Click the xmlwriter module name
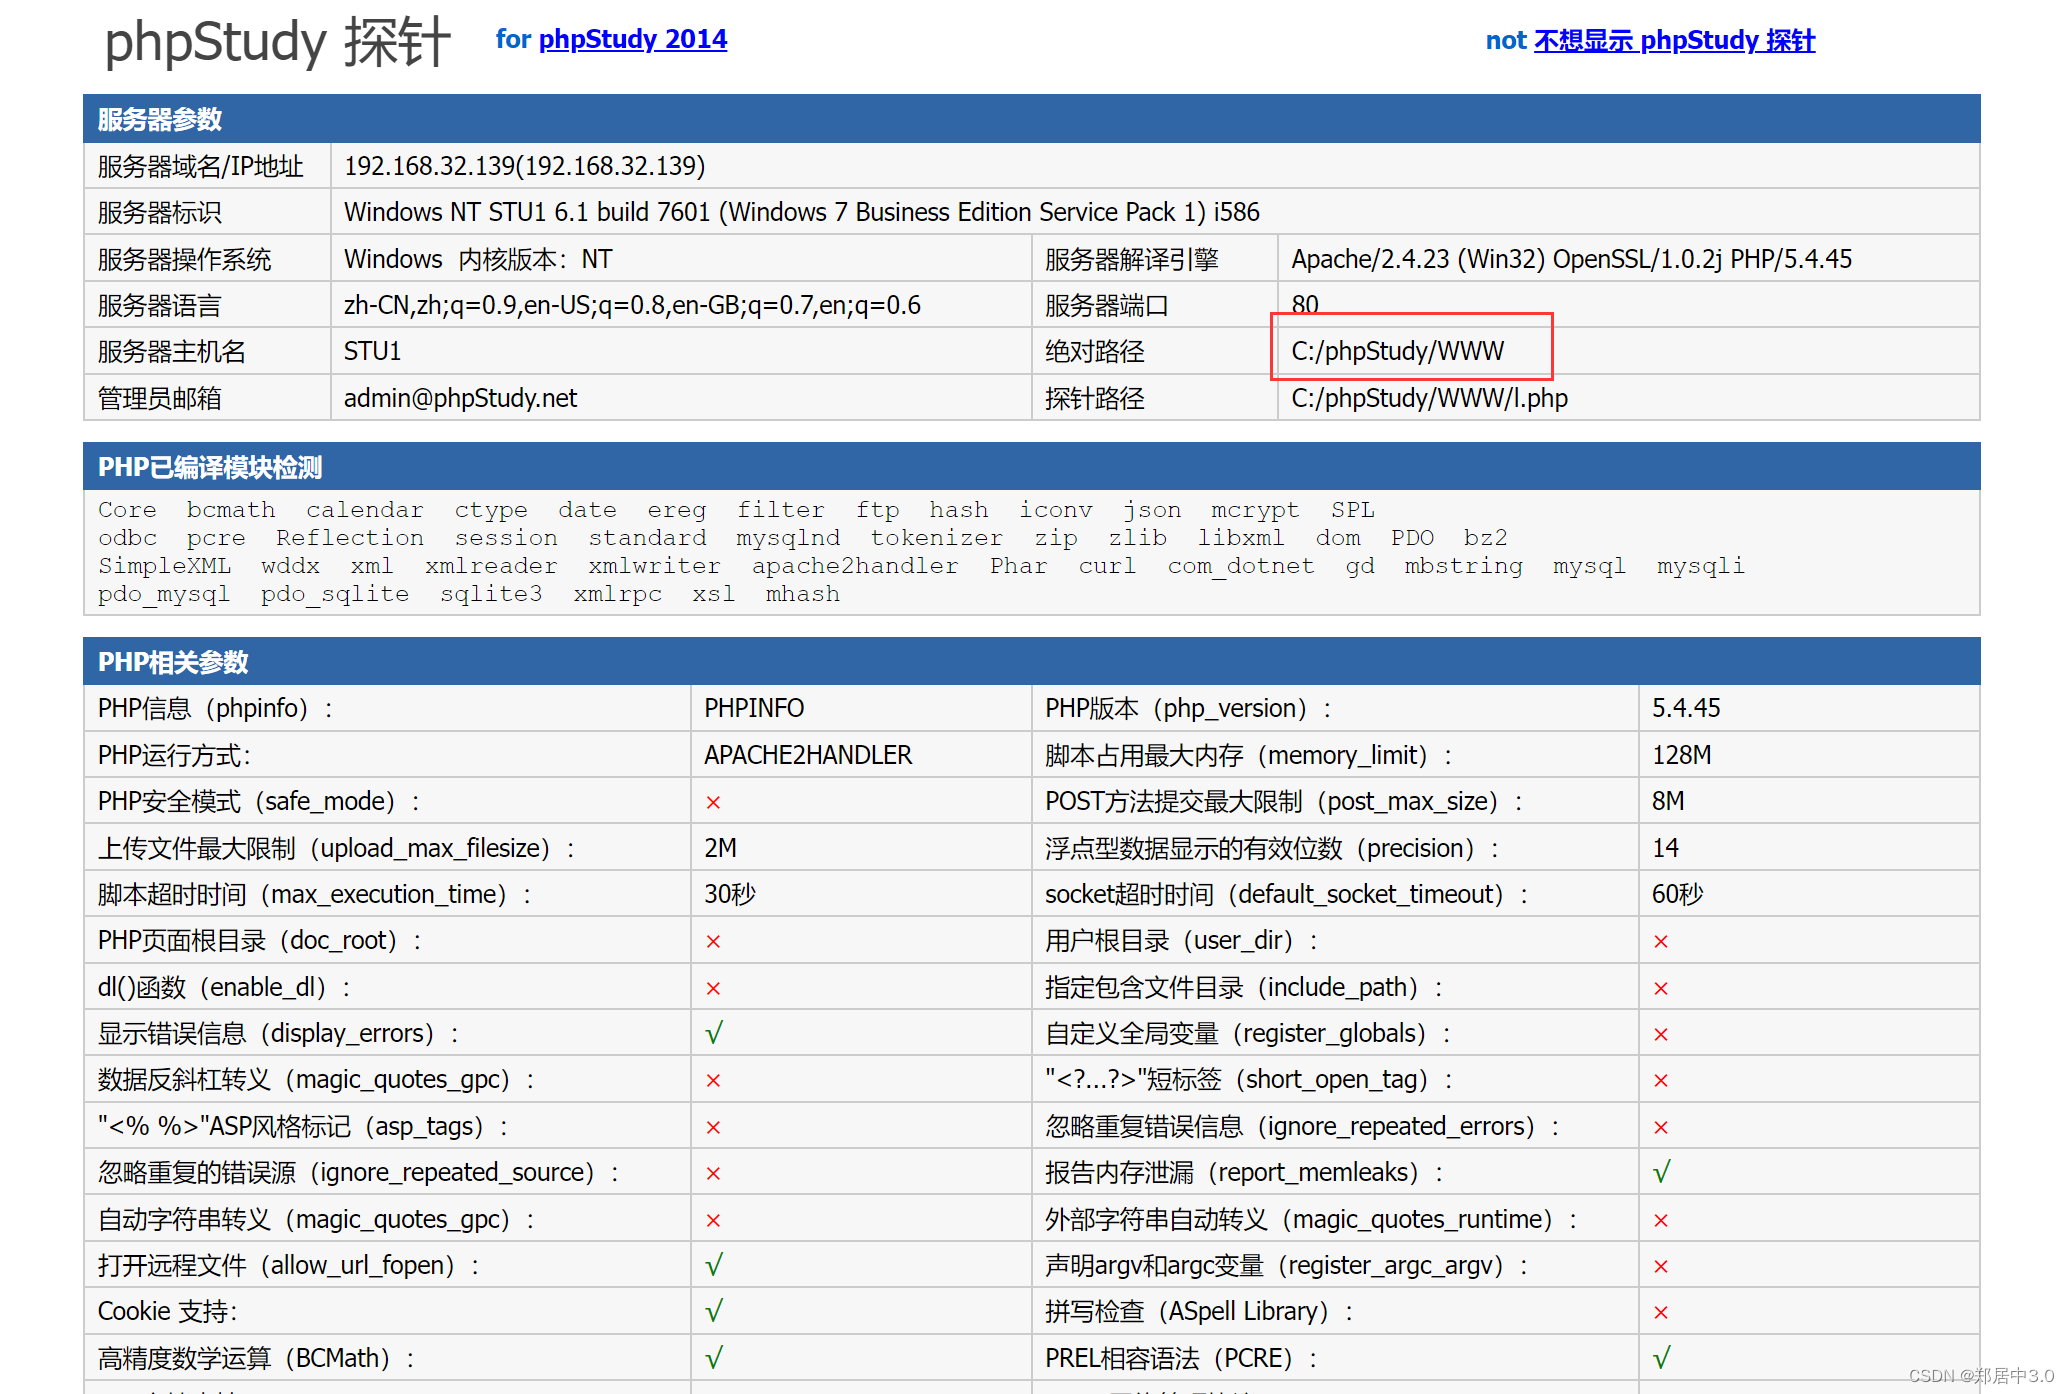This screenshot has height=1394, width=2070. click(654, 566)
